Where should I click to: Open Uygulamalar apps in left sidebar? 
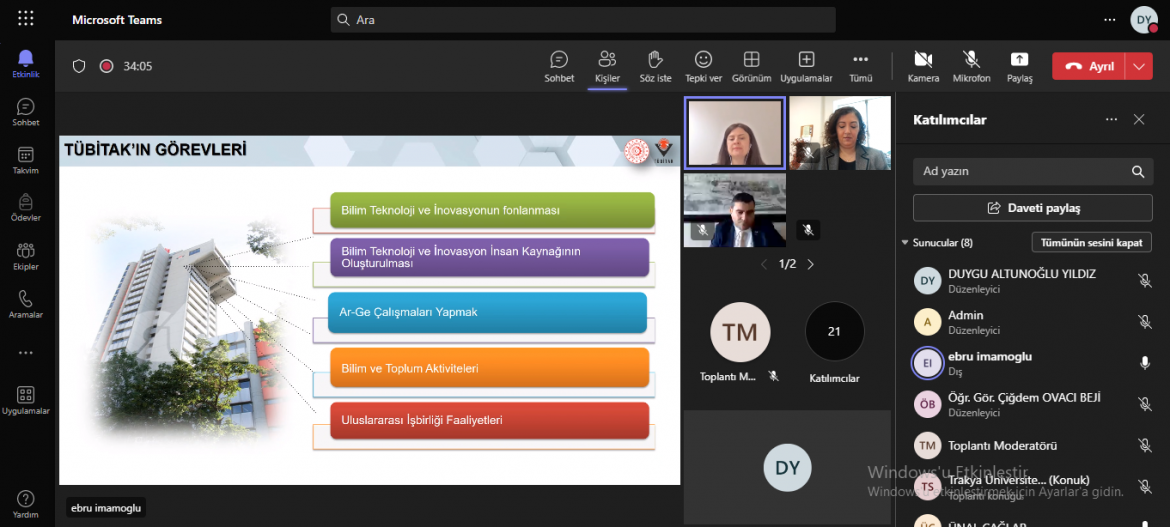click(x=26, y=400)
